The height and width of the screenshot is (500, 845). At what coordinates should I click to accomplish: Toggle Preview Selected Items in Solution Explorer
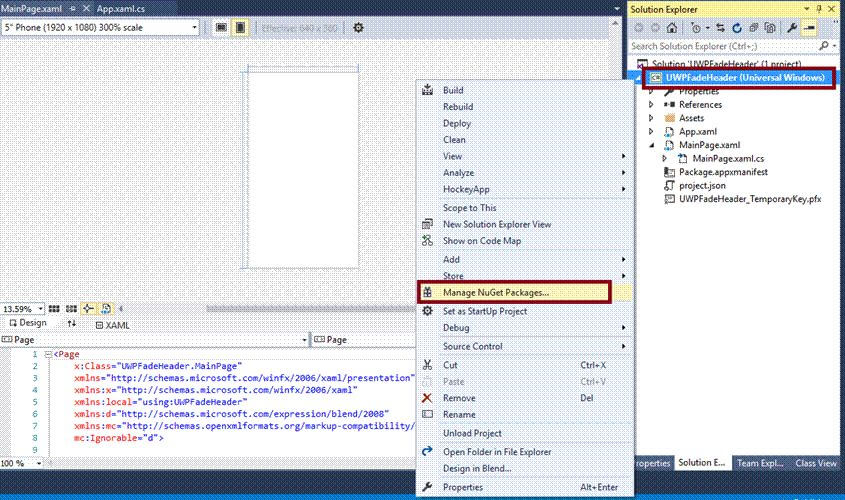[809, 27]
